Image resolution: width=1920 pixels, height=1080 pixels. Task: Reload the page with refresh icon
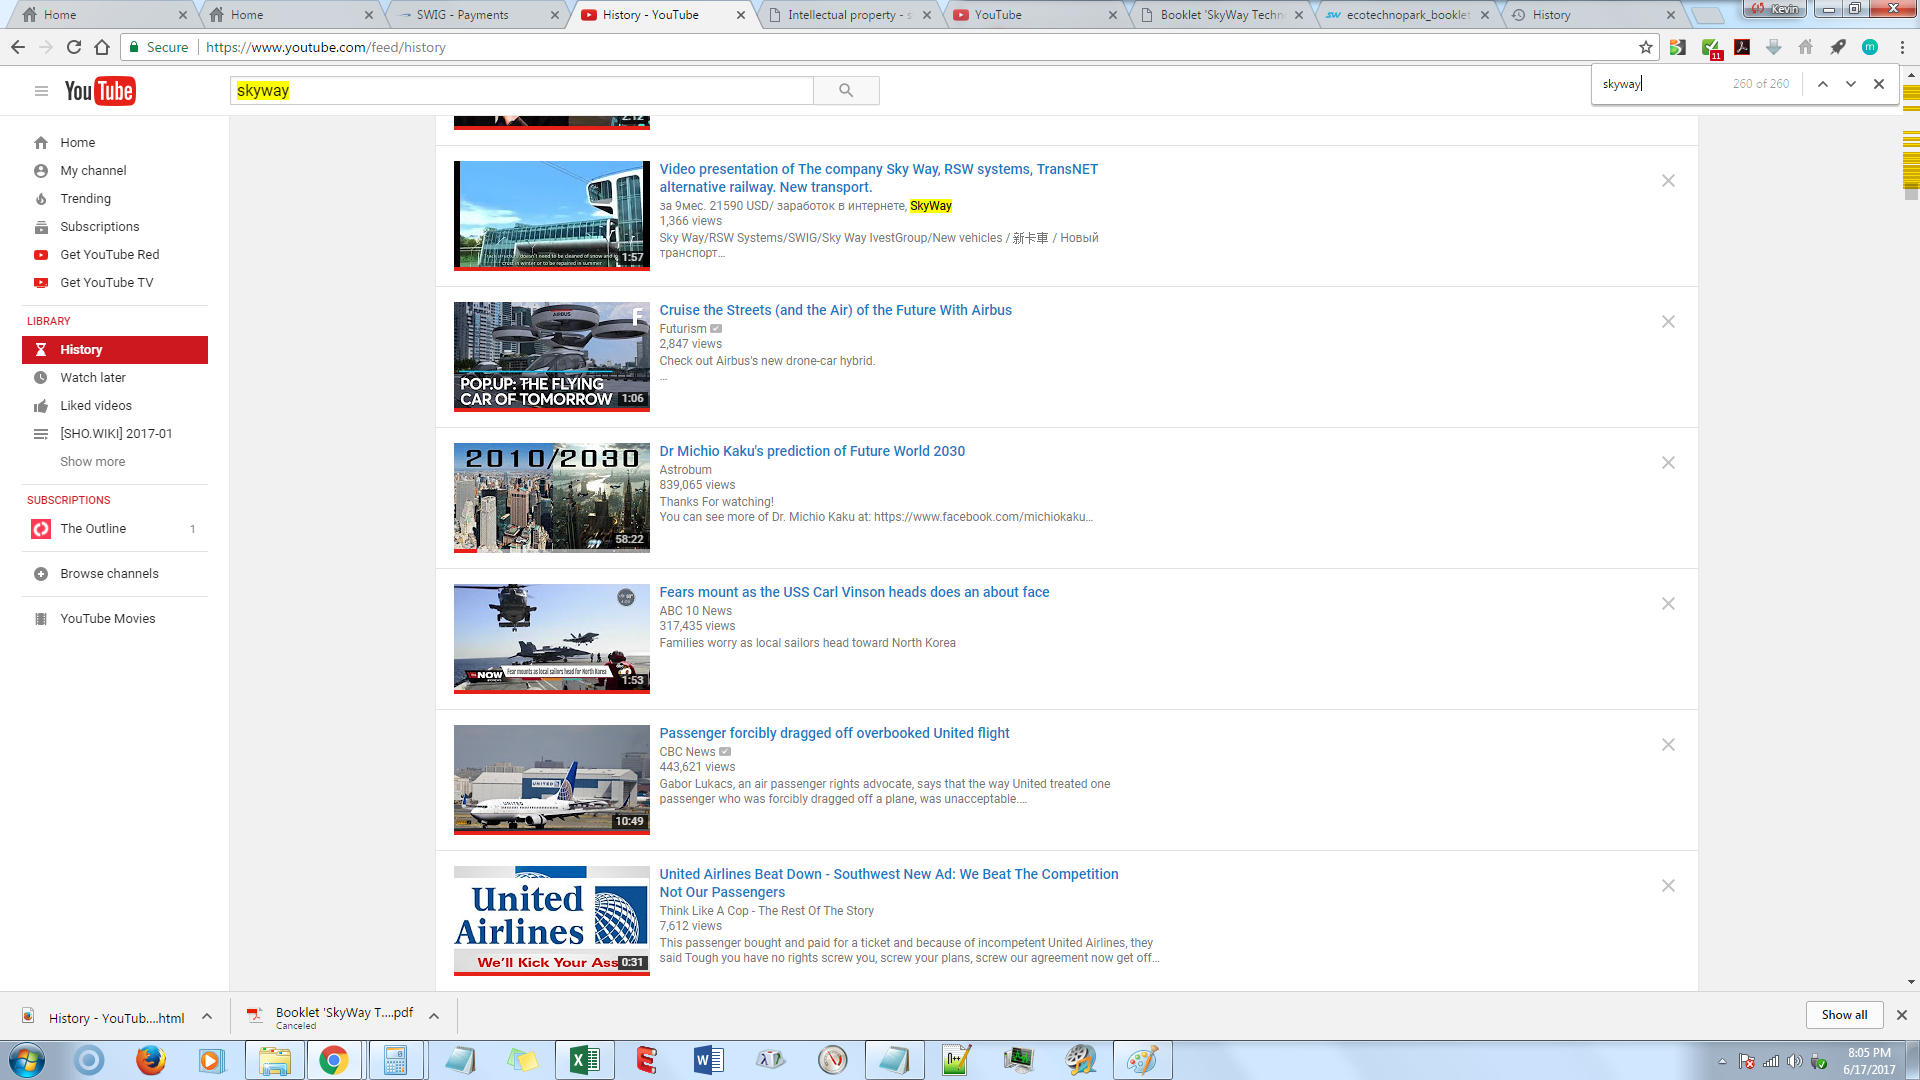[x=74, y=47]
